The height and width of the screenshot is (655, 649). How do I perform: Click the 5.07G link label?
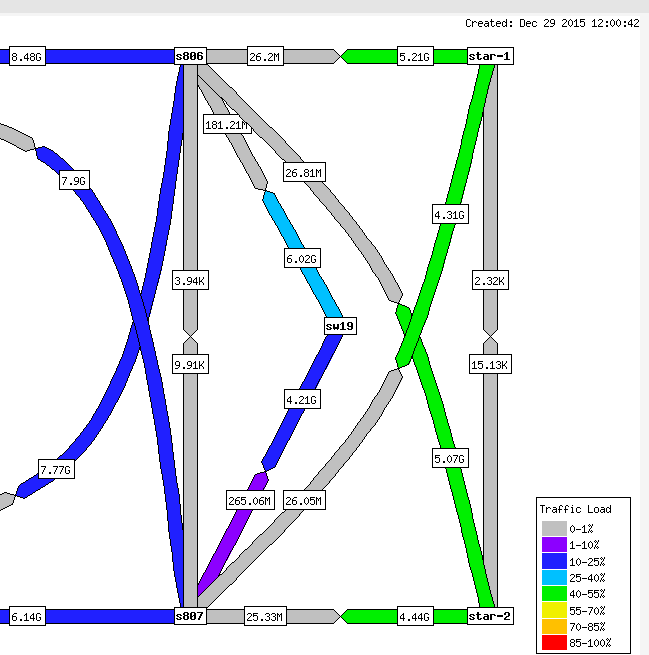tap(450, 458)
